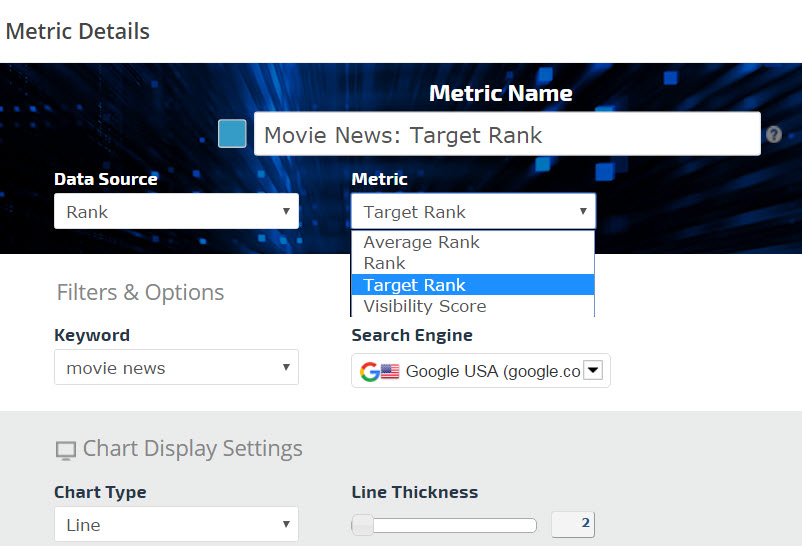Click the blue metric color swatch

coord(232,133)
